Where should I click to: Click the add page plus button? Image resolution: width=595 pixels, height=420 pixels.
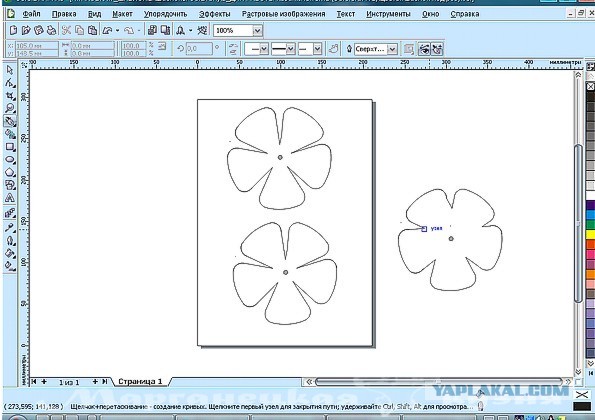pos(44,382)
